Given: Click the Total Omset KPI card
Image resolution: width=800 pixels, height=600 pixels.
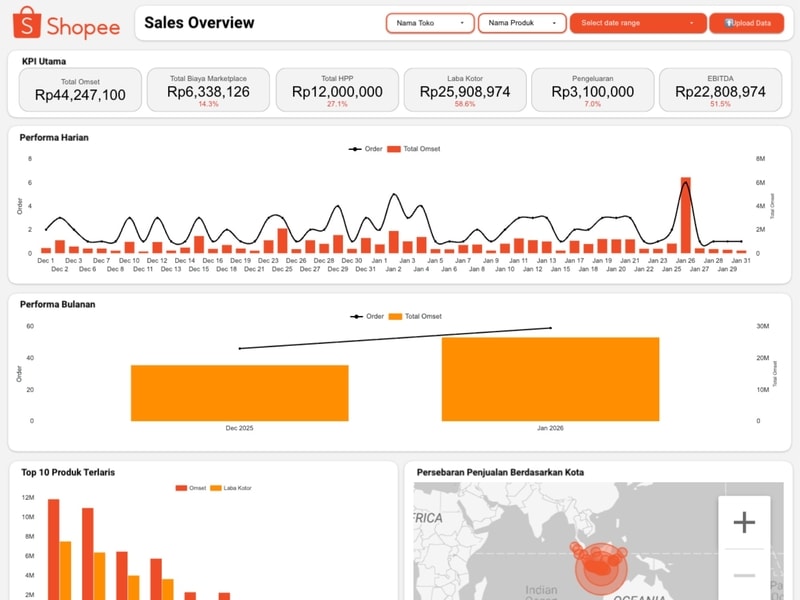Looking at the screenshot, I should (x=80, y=90).
